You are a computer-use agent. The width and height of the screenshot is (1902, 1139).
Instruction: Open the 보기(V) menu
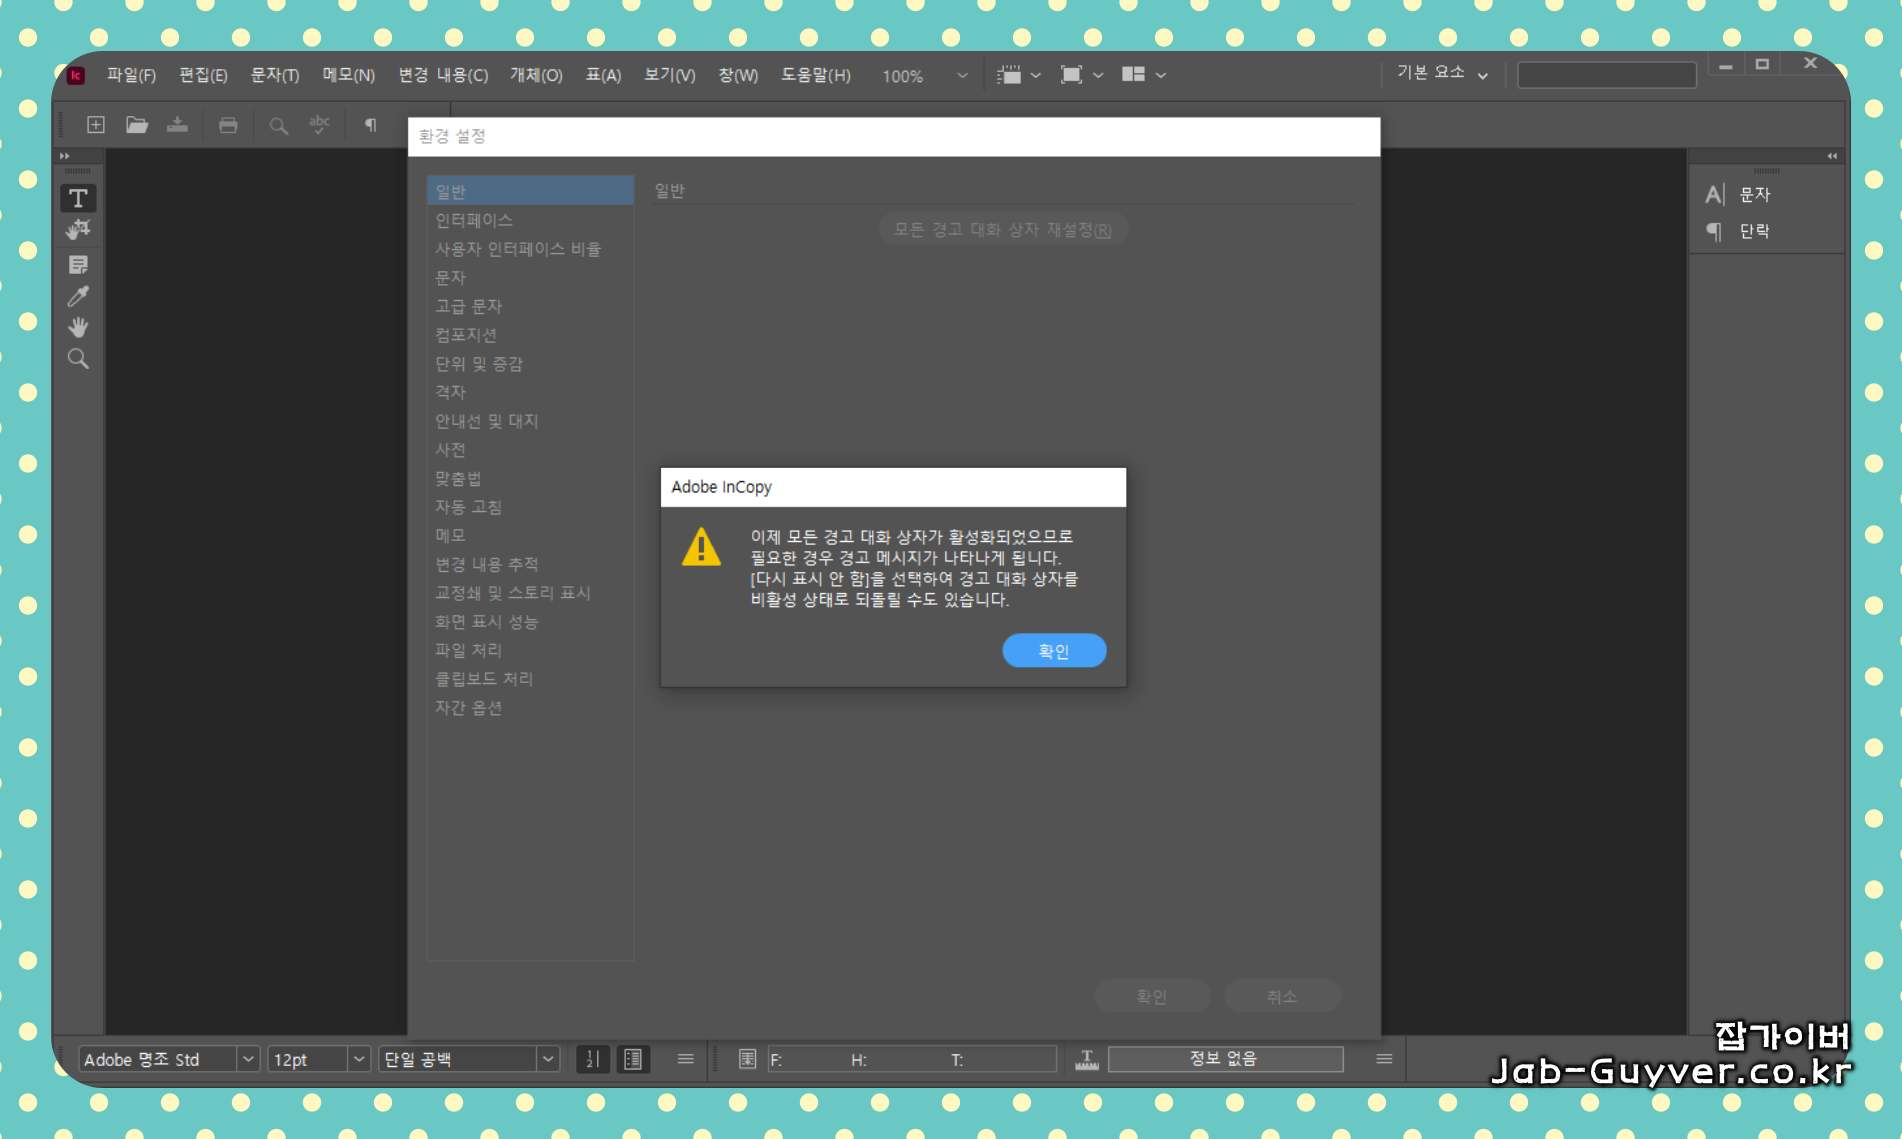click(669, 75)
